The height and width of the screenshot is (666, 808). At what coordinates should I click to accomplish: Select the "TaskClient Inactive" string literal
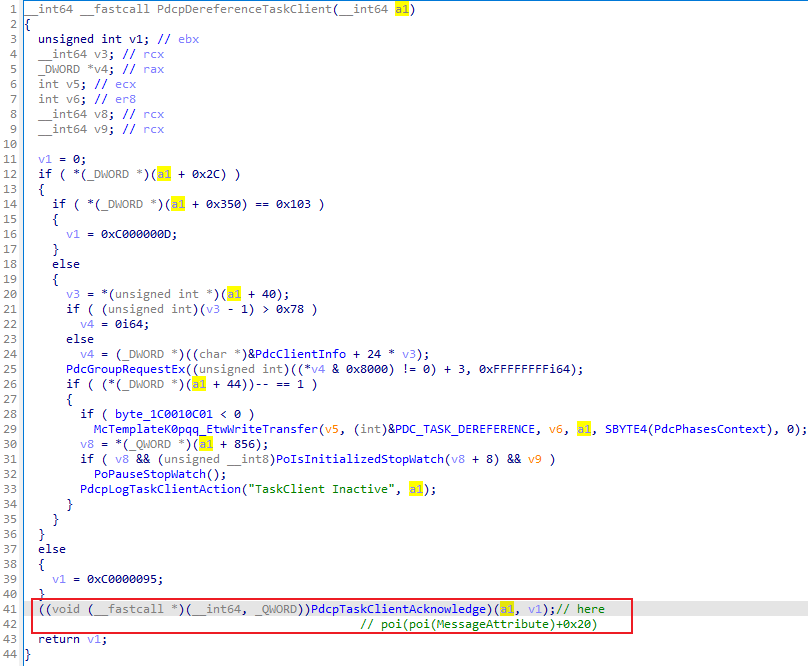pos(322,489)
